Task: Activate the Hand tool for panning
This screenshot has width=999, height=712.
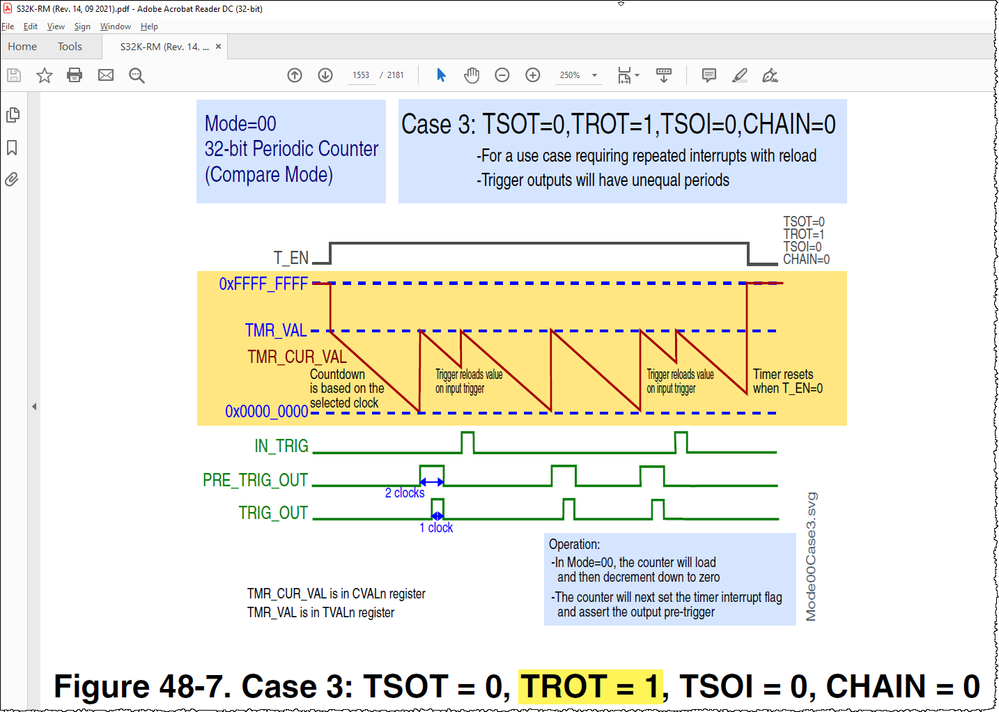Action: pos(471,75)
